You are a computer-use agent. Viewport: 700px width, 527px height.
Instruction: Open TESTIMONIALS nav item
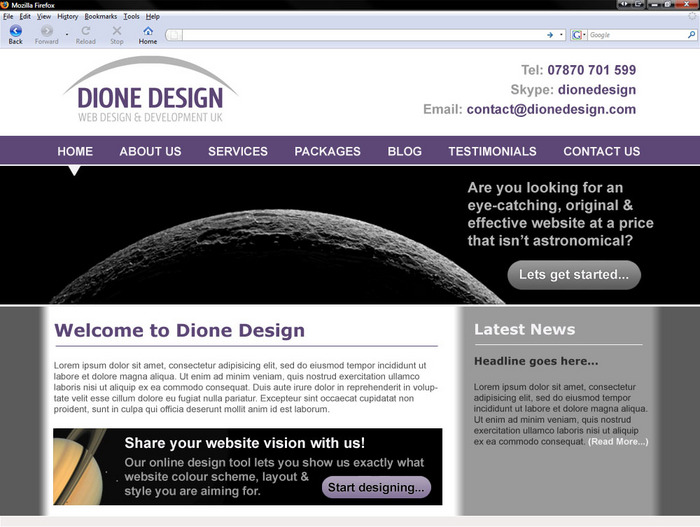click(x=492, y=151)
